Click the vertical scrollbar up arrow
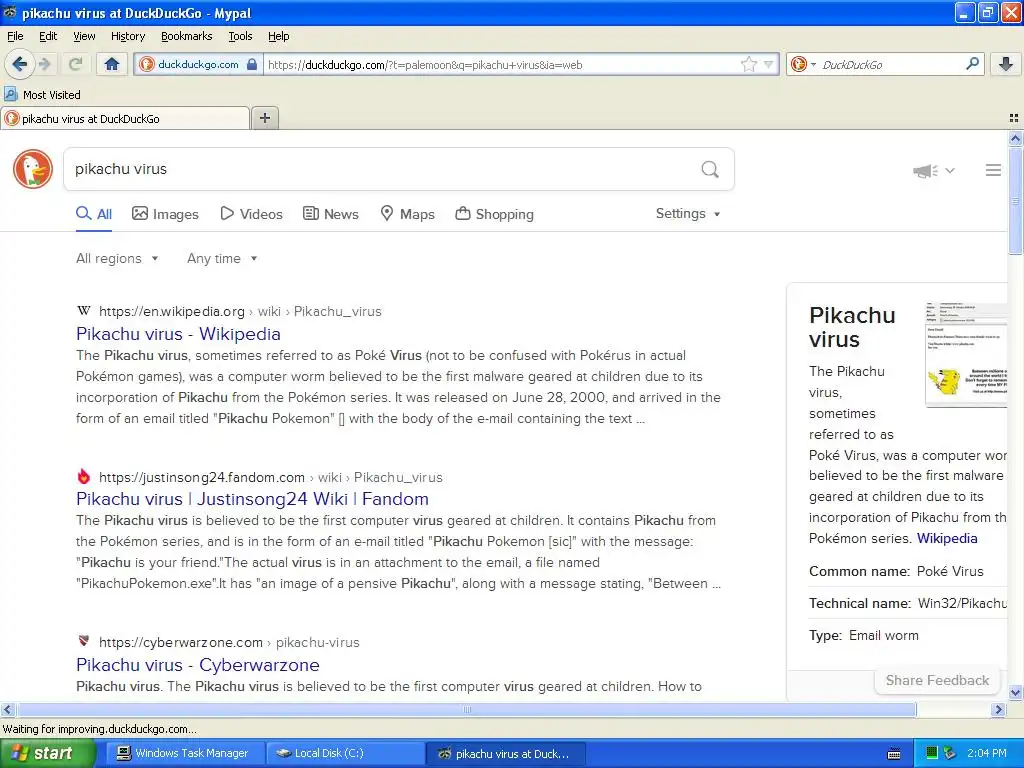The width and height of the screenshot is (1024, 768). (1015, 138)
